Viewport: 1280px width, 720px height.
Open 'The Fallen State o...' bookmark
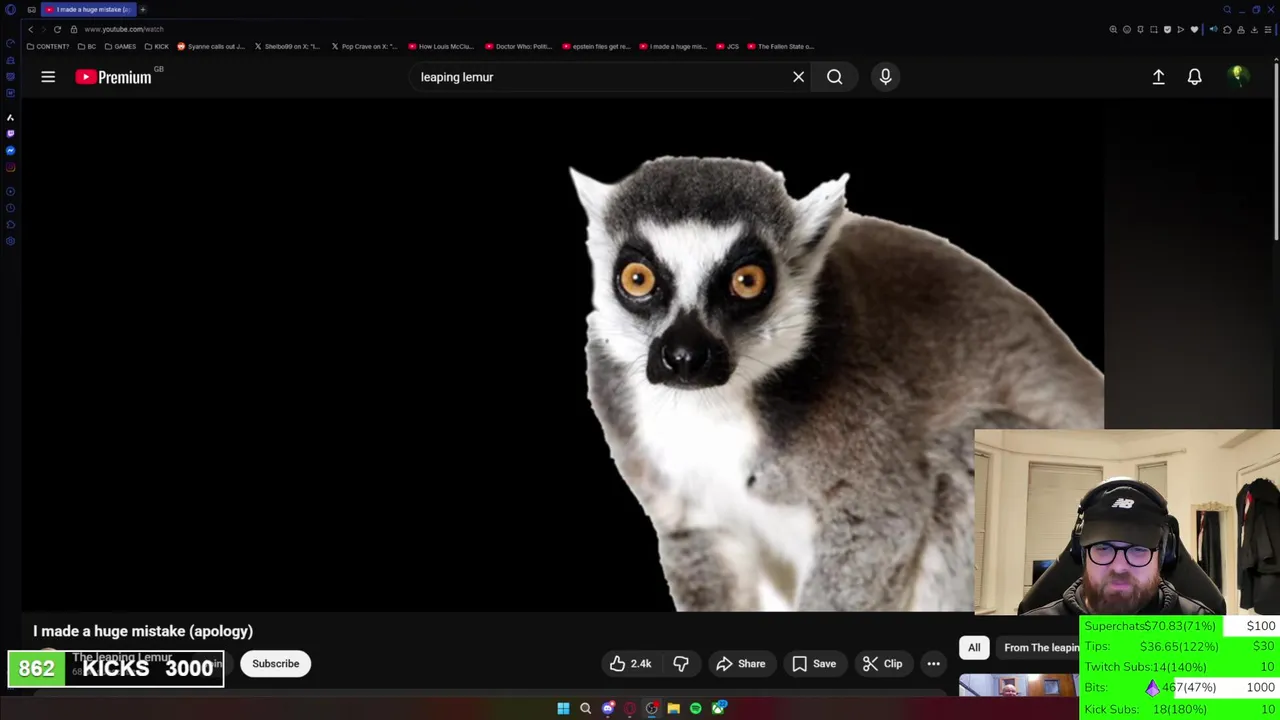pyautogui.click(x=781, y=46)
